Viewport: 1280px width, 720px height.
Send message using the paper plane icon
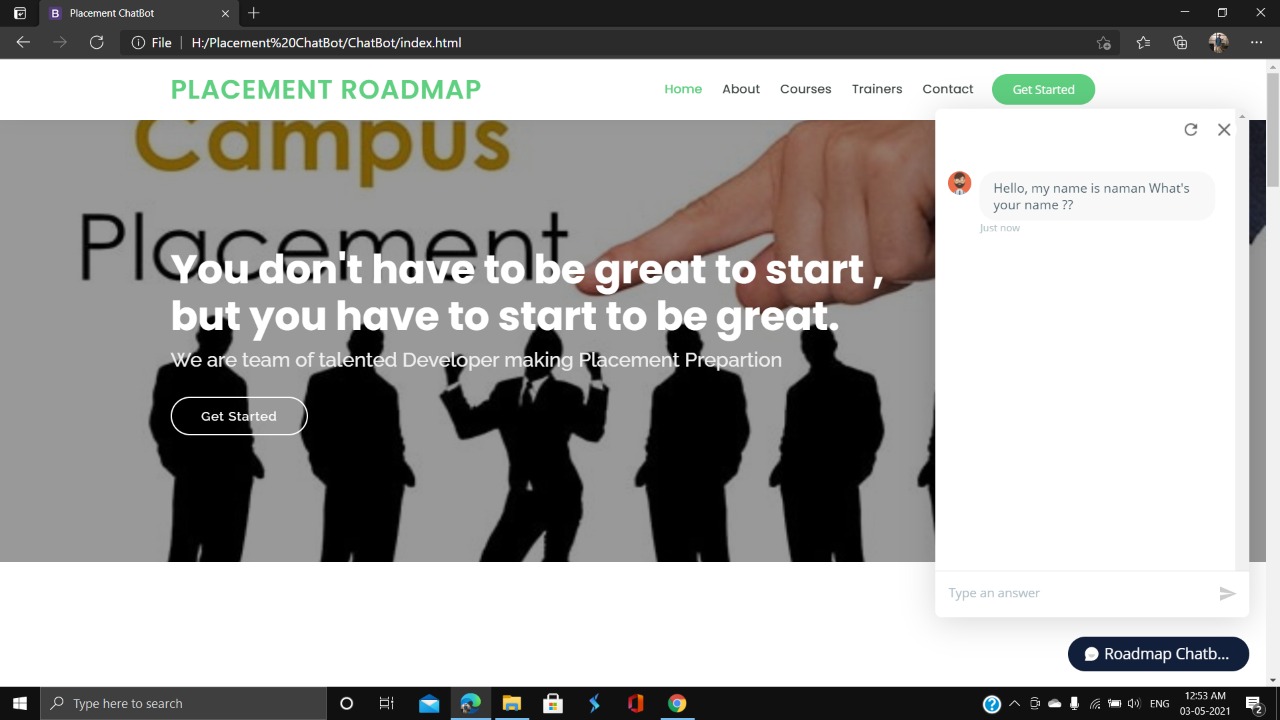tap(1228, 594)
